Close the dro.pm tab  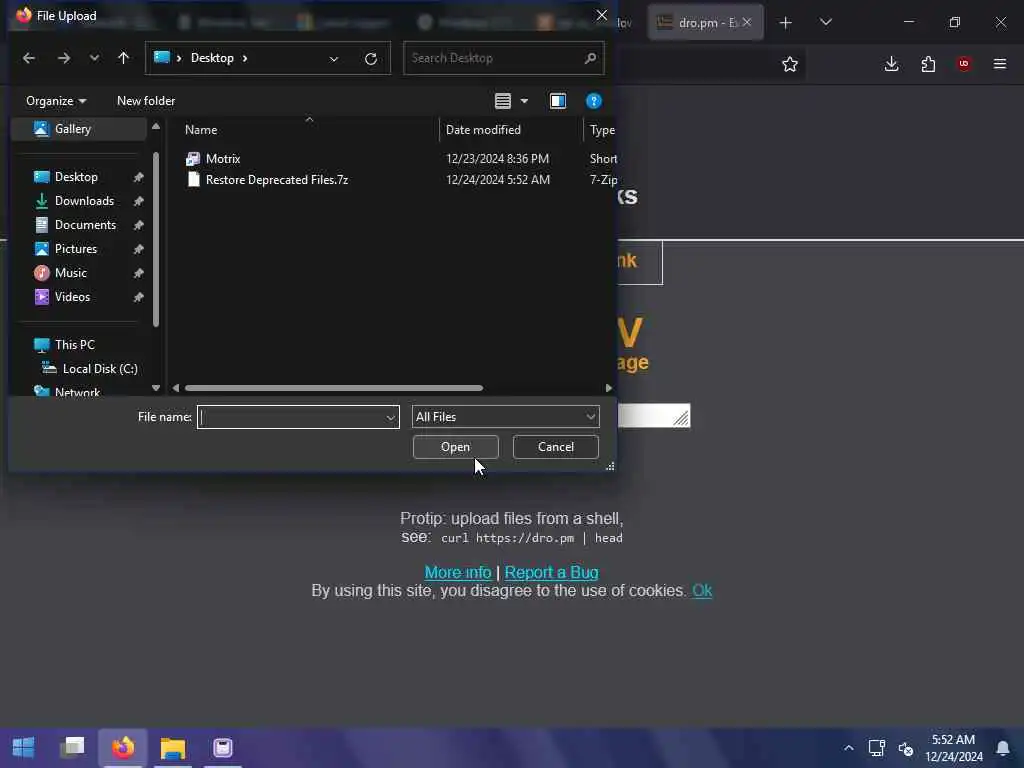747,22
